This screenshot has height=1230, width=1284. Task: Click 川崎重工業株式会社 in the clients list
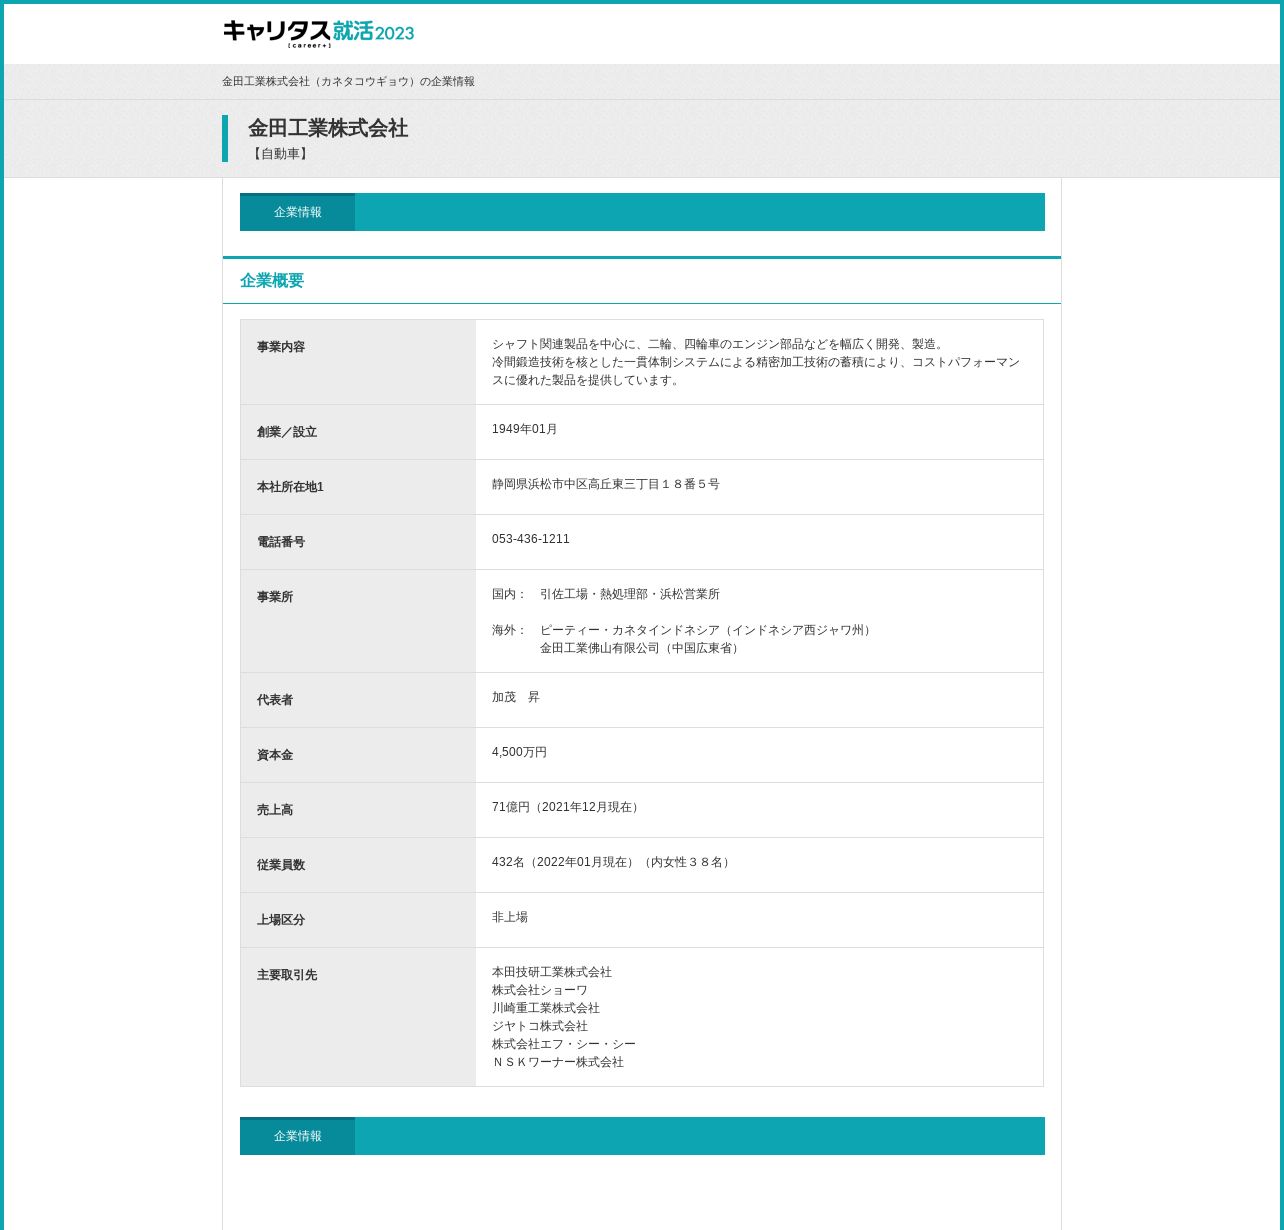[546, 1008]
